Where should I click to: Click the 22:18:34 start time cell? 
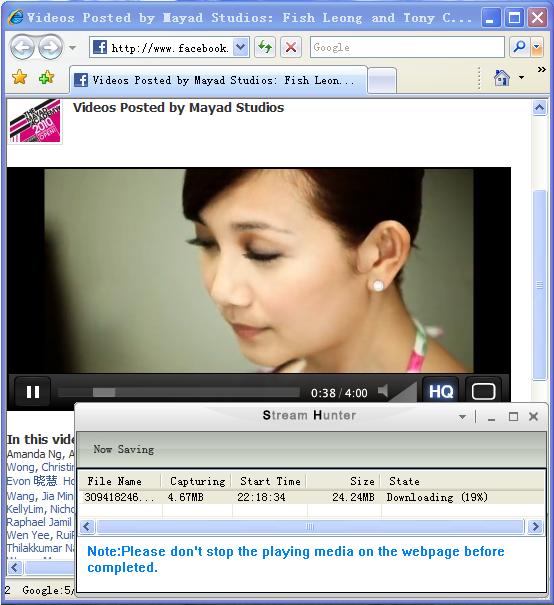[261, 497]
